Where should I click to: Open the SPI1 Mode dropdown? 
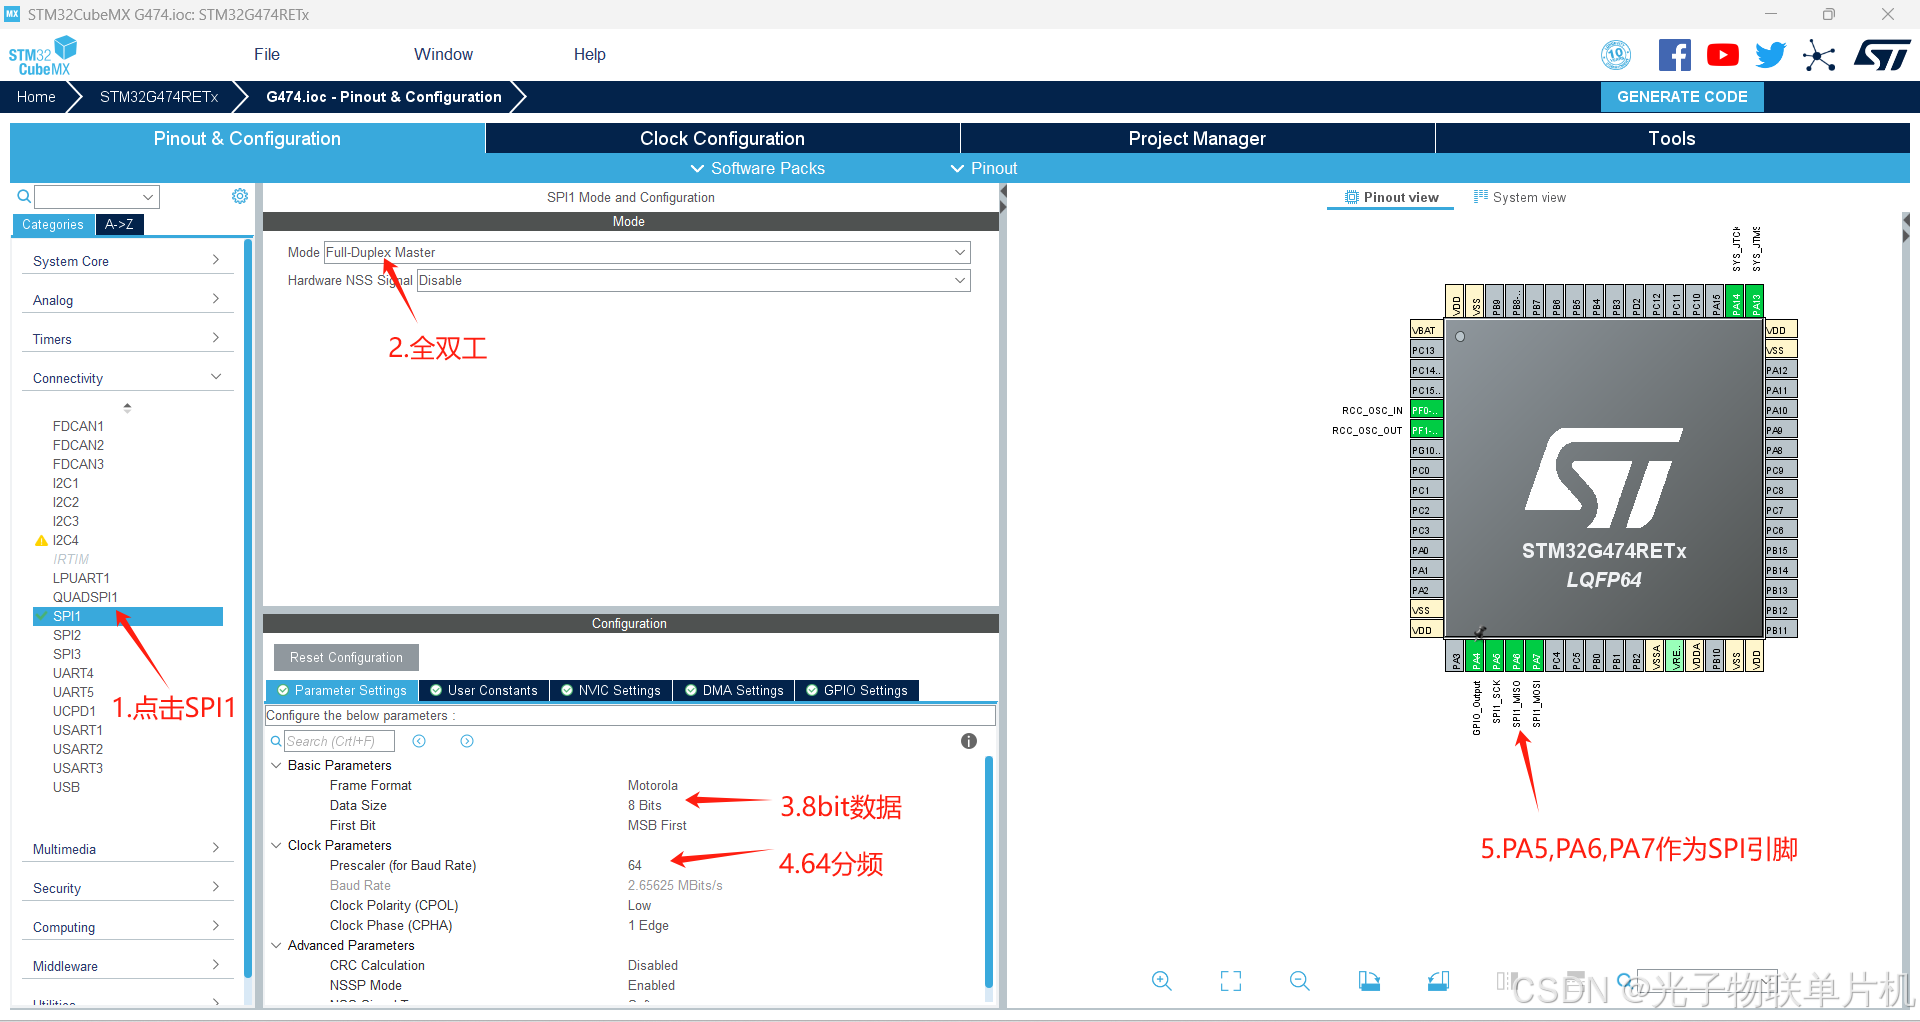647,252
